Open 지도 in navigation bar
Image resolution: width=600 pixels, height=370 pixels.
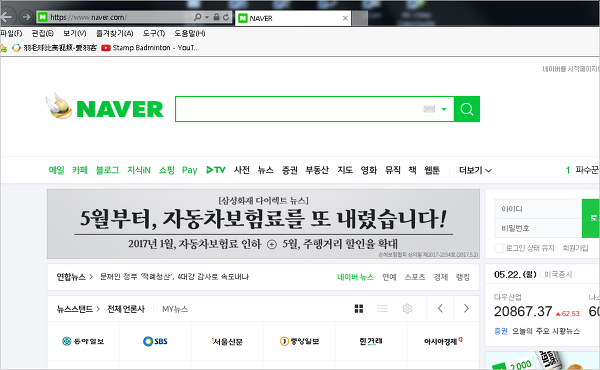pos(345,170)
